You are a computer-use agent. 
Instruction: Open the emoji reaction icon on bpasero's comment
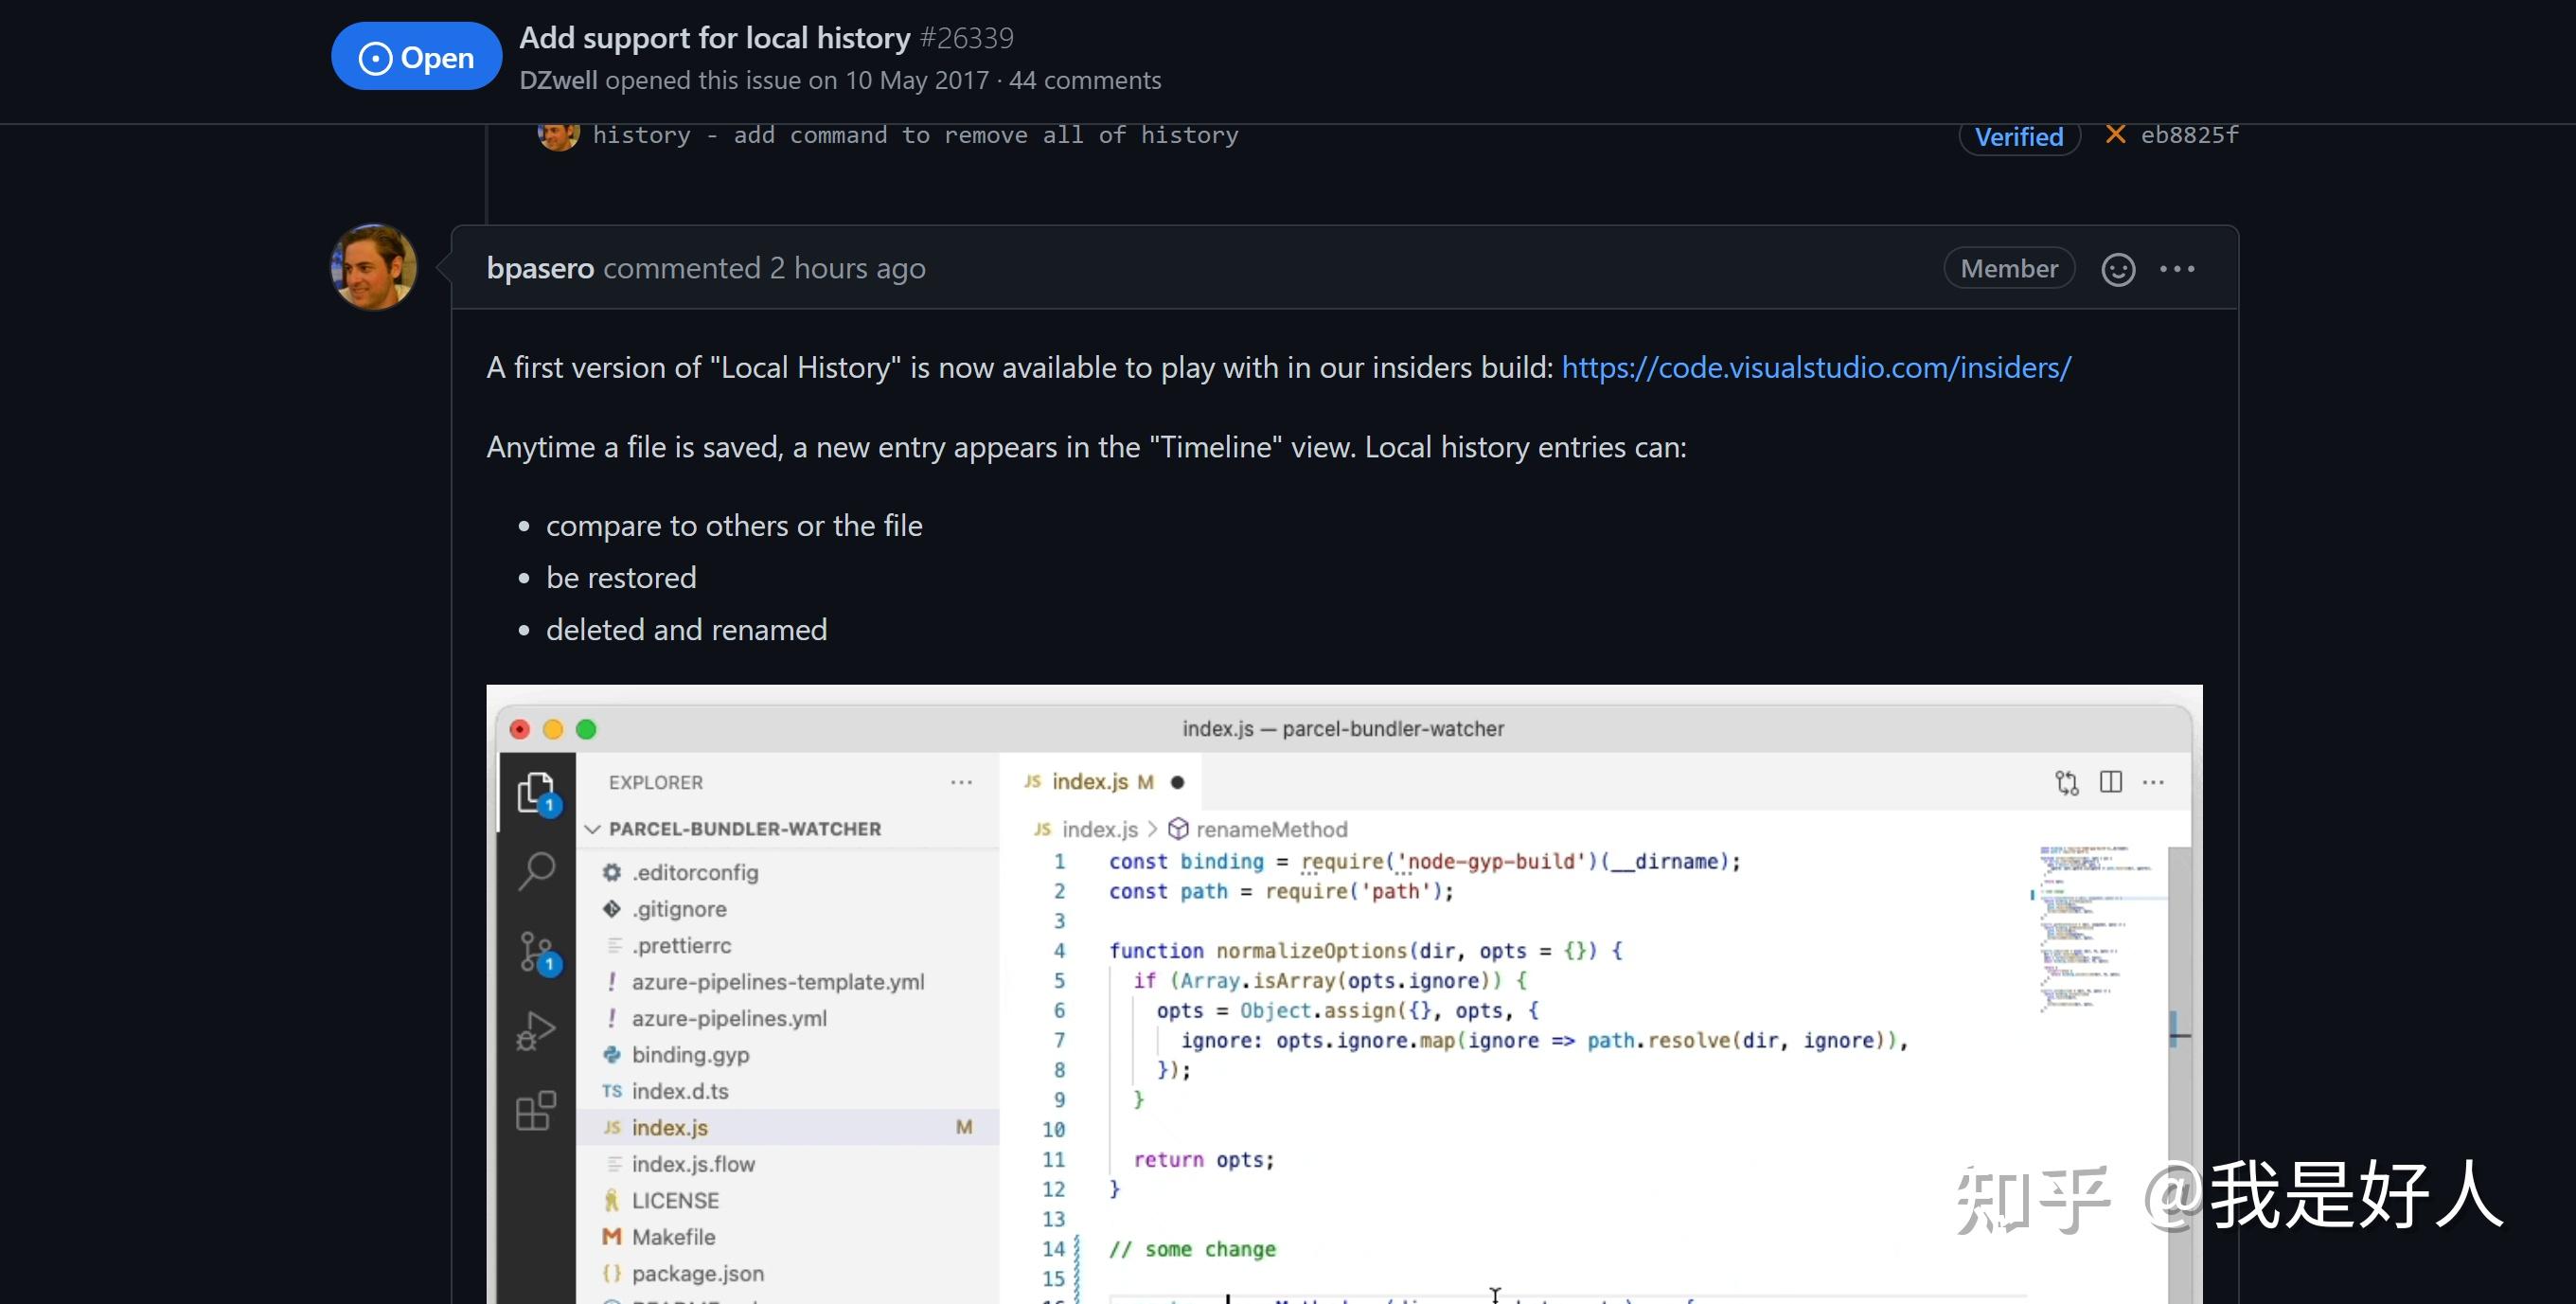coord(2117,268)
